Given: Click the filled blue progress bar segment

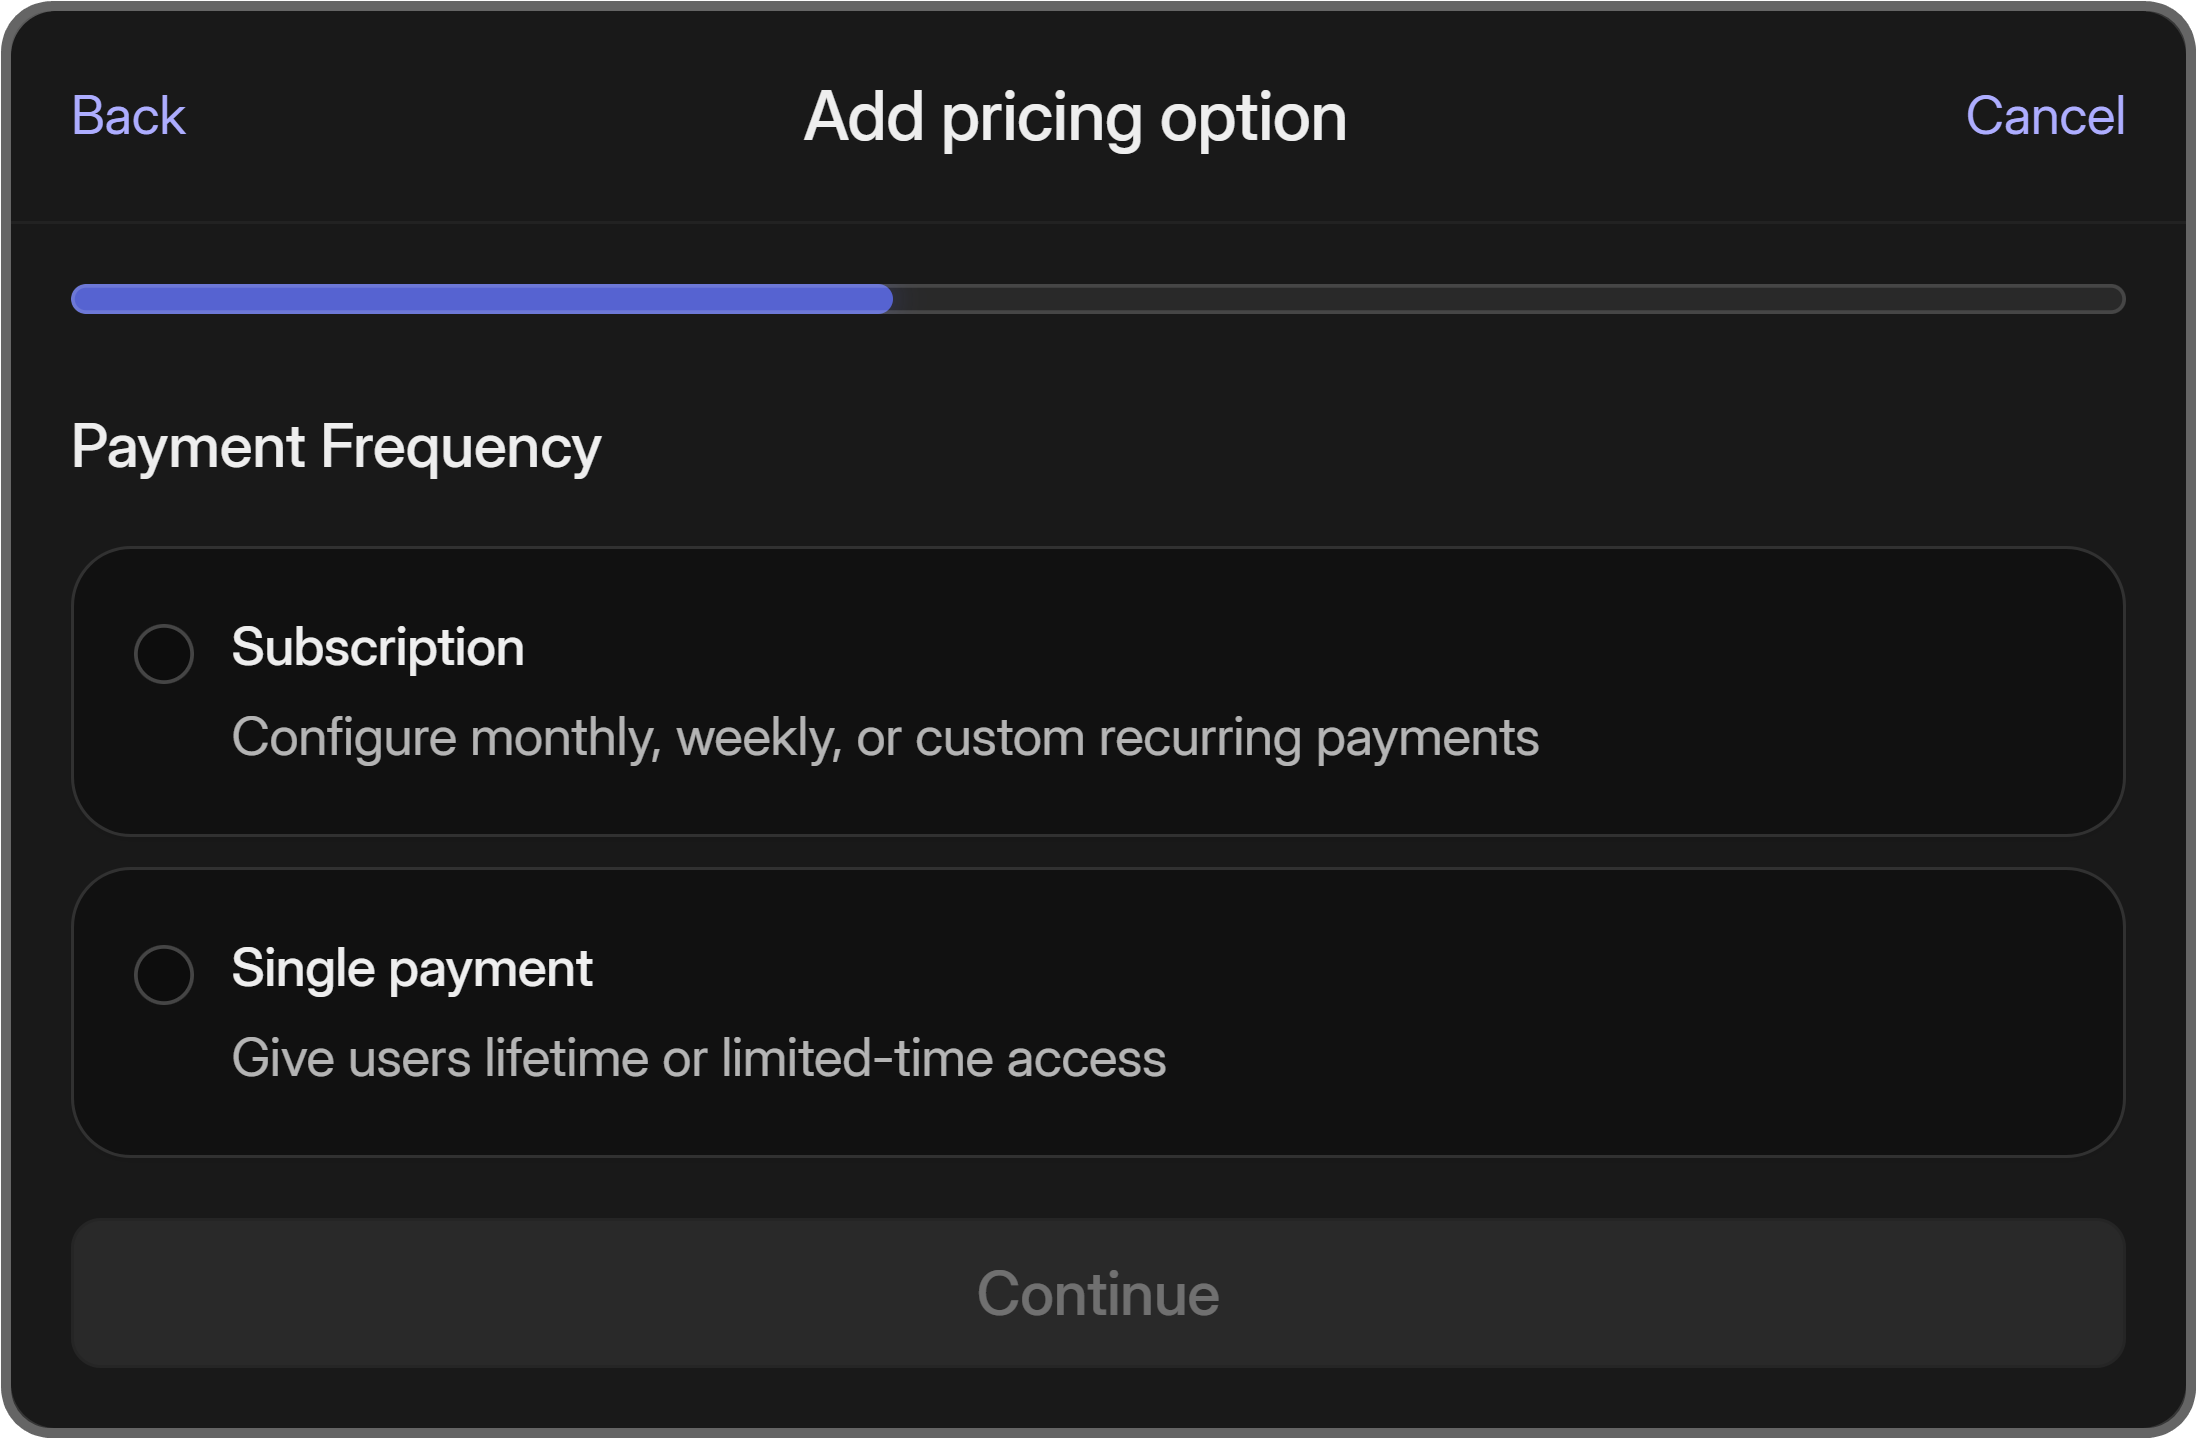Looking at the screenshot, I should pyautogui.click(x=480, y=299).
